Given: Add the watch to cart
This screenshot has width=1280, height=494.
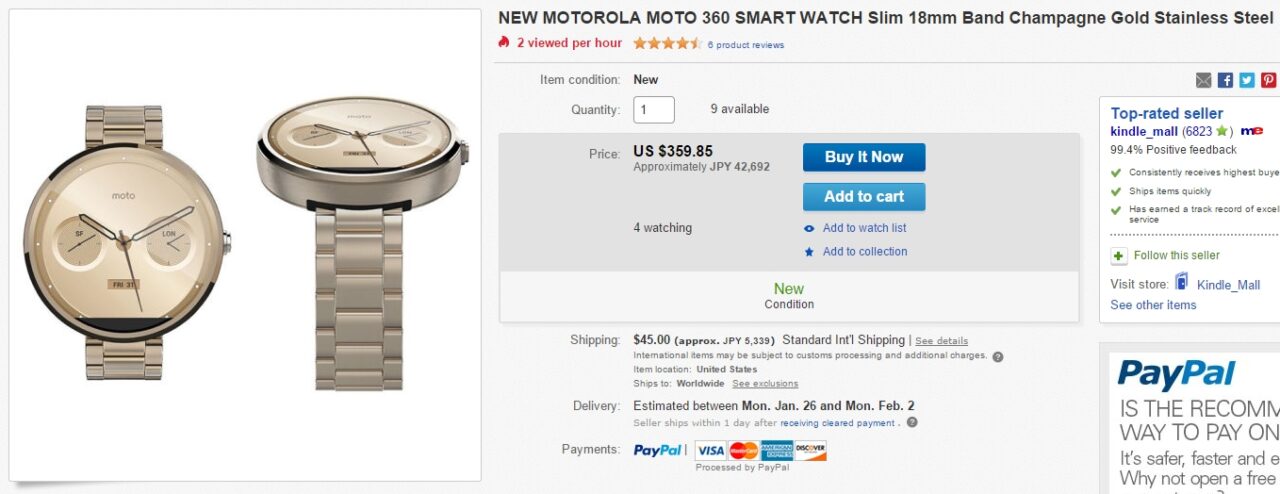Looking at the screenshot, I should (864, 197).
